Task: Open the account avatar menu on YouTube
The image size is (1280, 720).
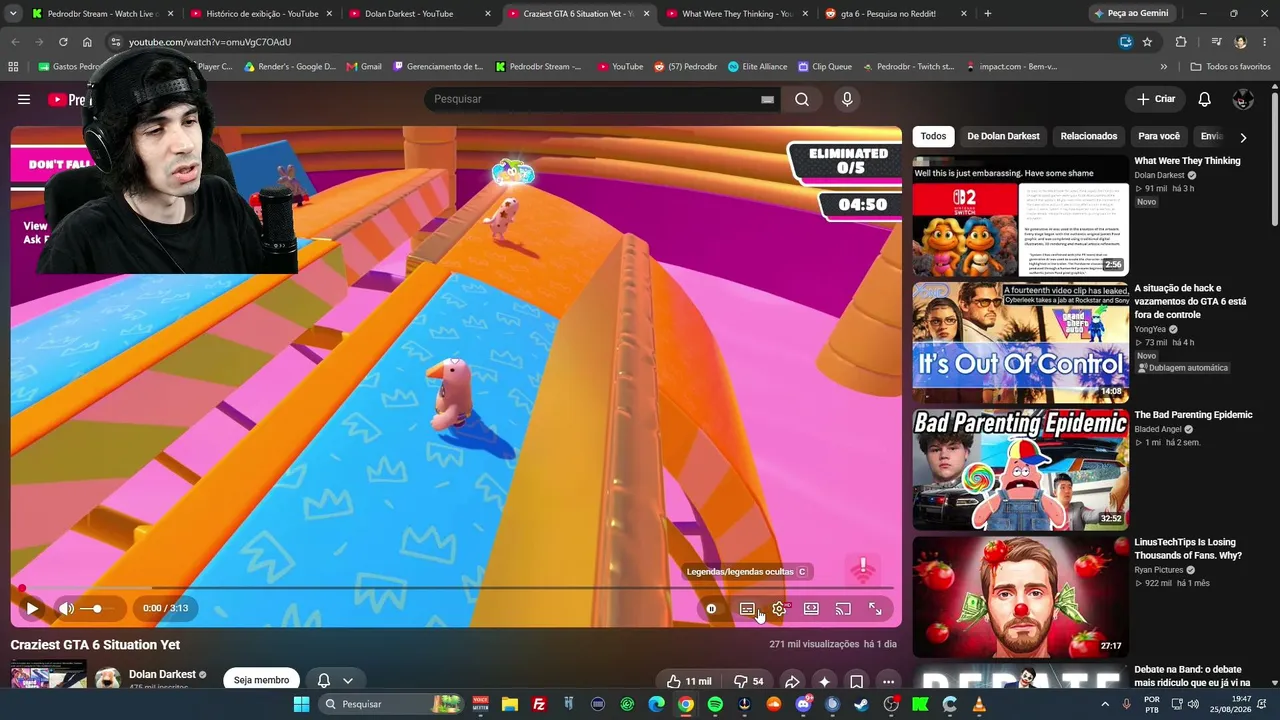Action: [x=1243, y=99]
